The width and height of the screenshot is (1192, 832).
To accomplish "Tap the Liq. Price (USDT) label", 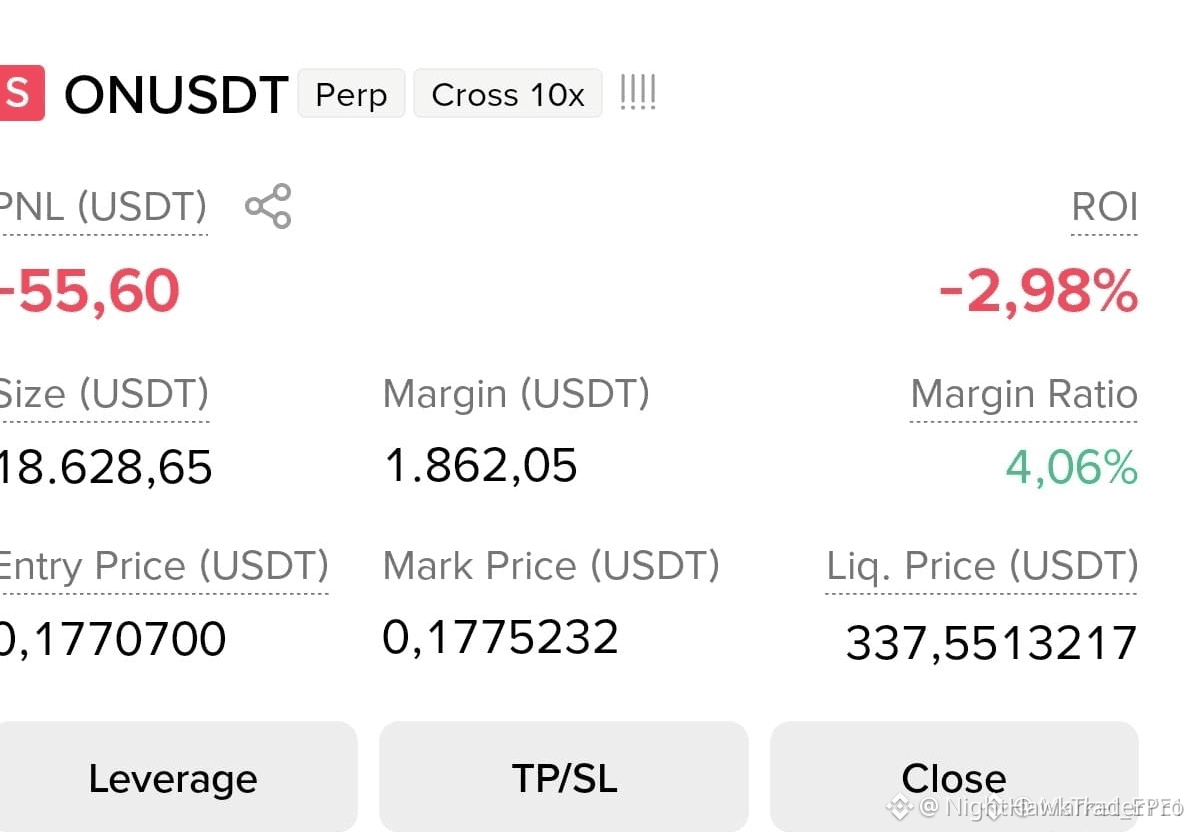I will pos(981,566).
